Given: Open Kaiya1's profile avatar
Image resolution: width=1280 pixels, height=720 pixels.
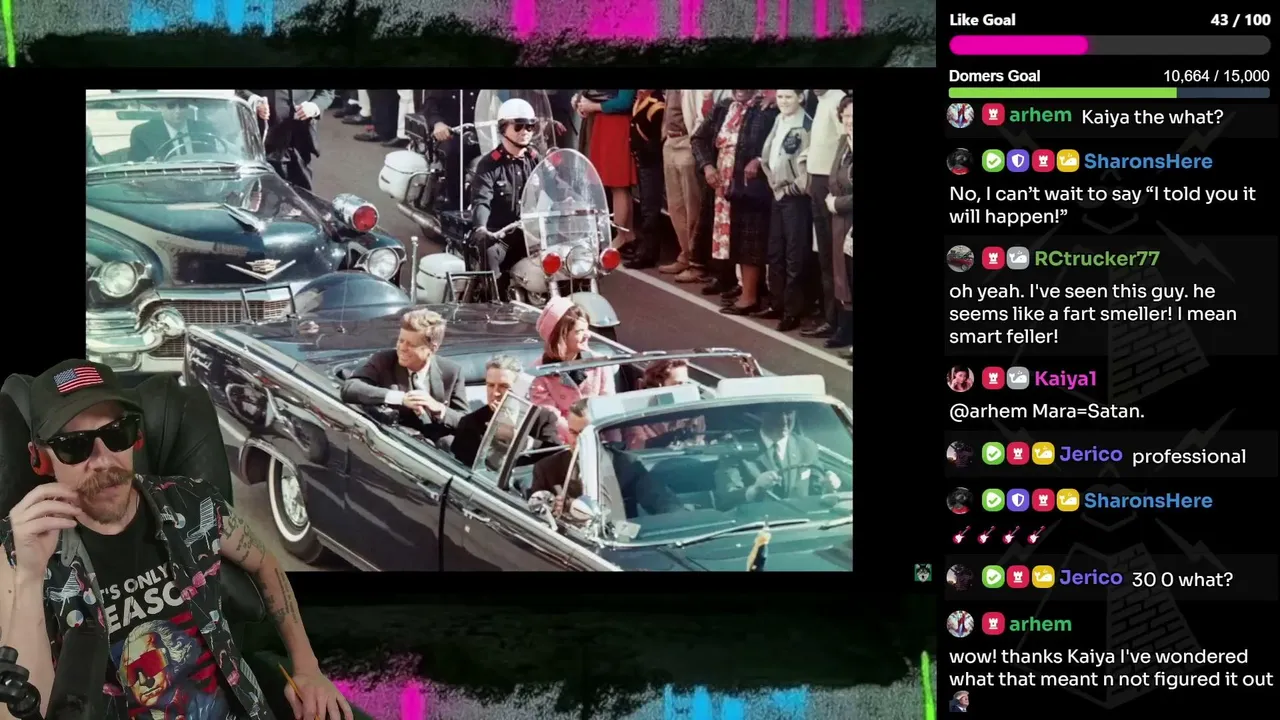Looking at the screenshot, I should (x=960, y=378).
